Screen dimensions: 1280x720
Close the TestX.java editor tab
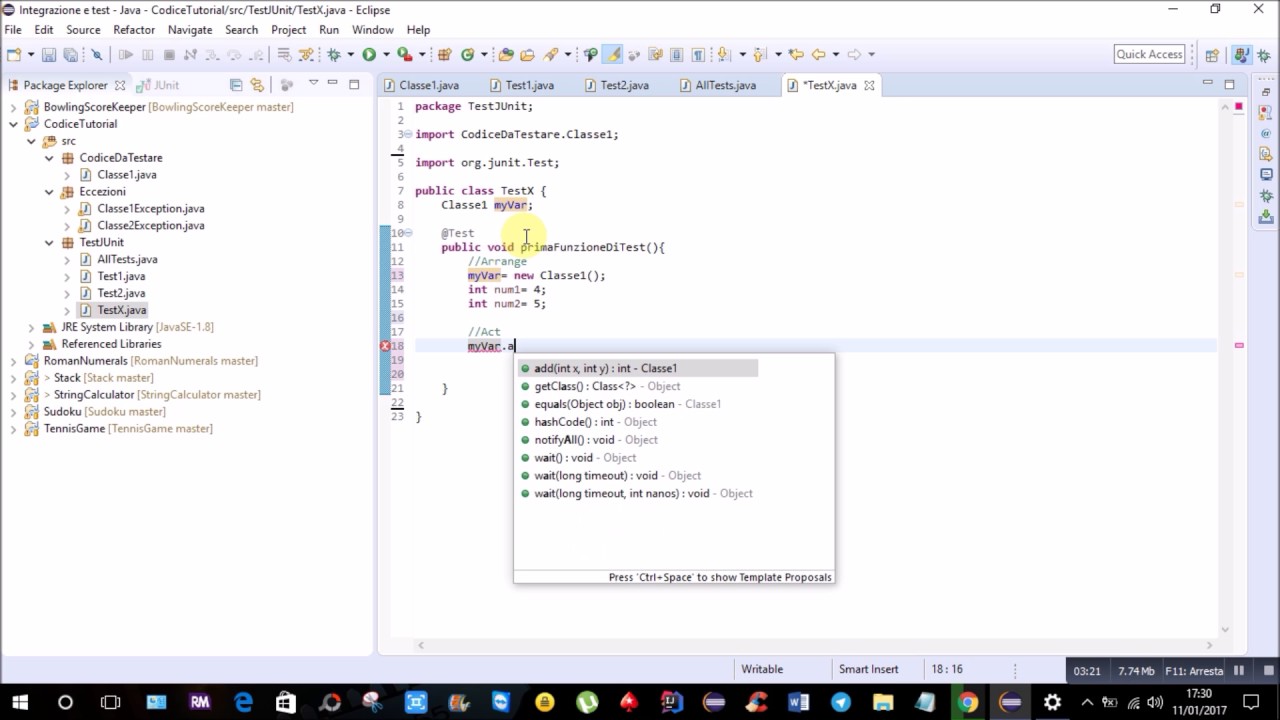click(869, 85)
